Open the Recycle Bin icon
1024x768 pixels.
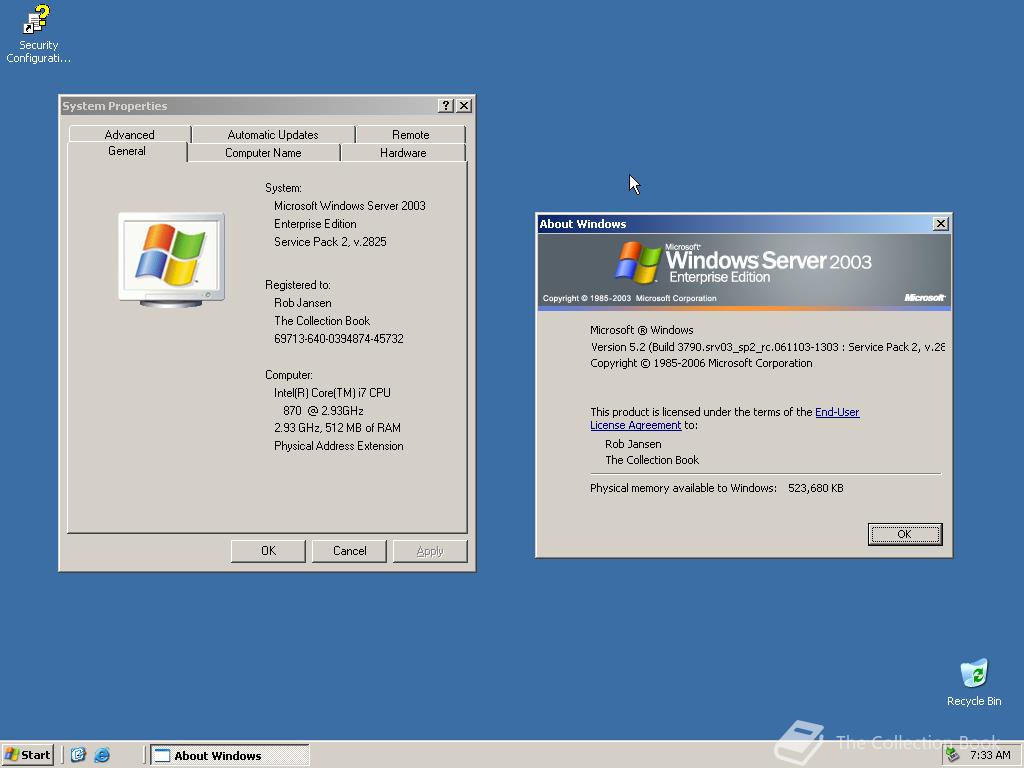(974, 682)
